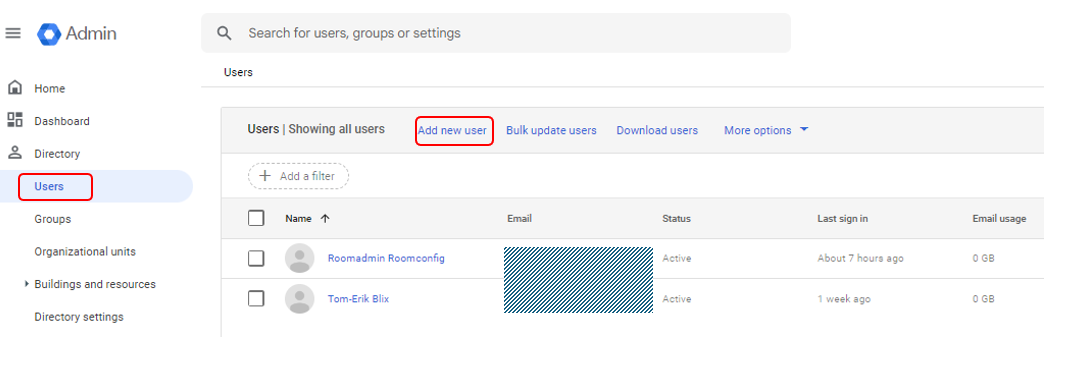
Task: Open the hamburger main menu
Action: 13,33
